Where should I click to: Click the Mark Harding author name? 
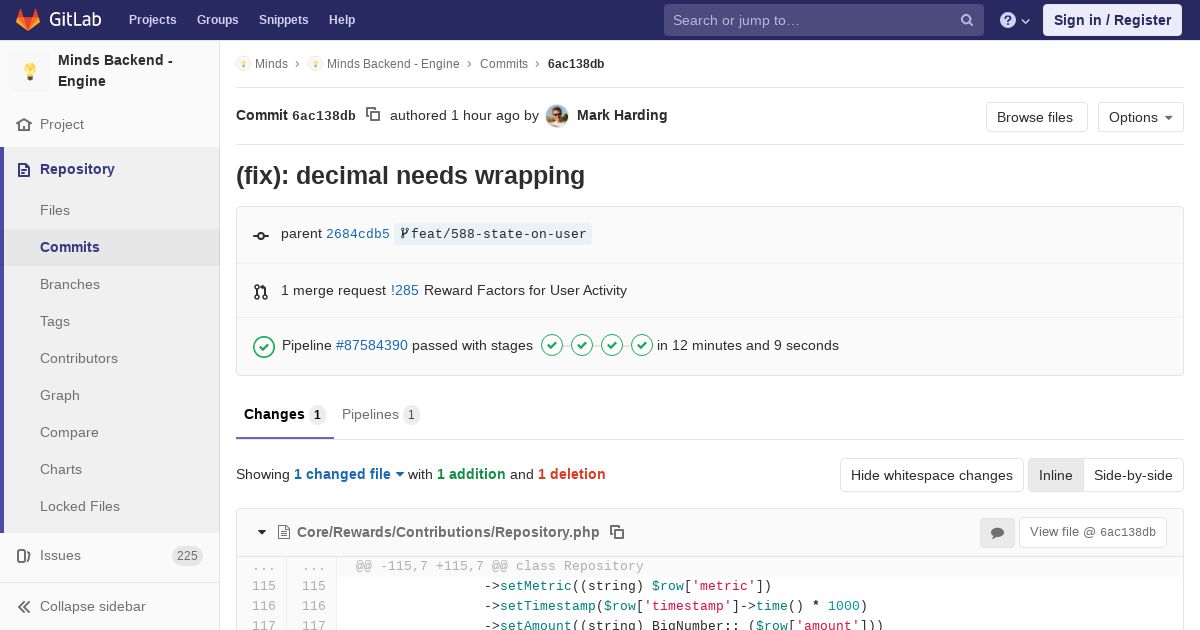point(622,115)
